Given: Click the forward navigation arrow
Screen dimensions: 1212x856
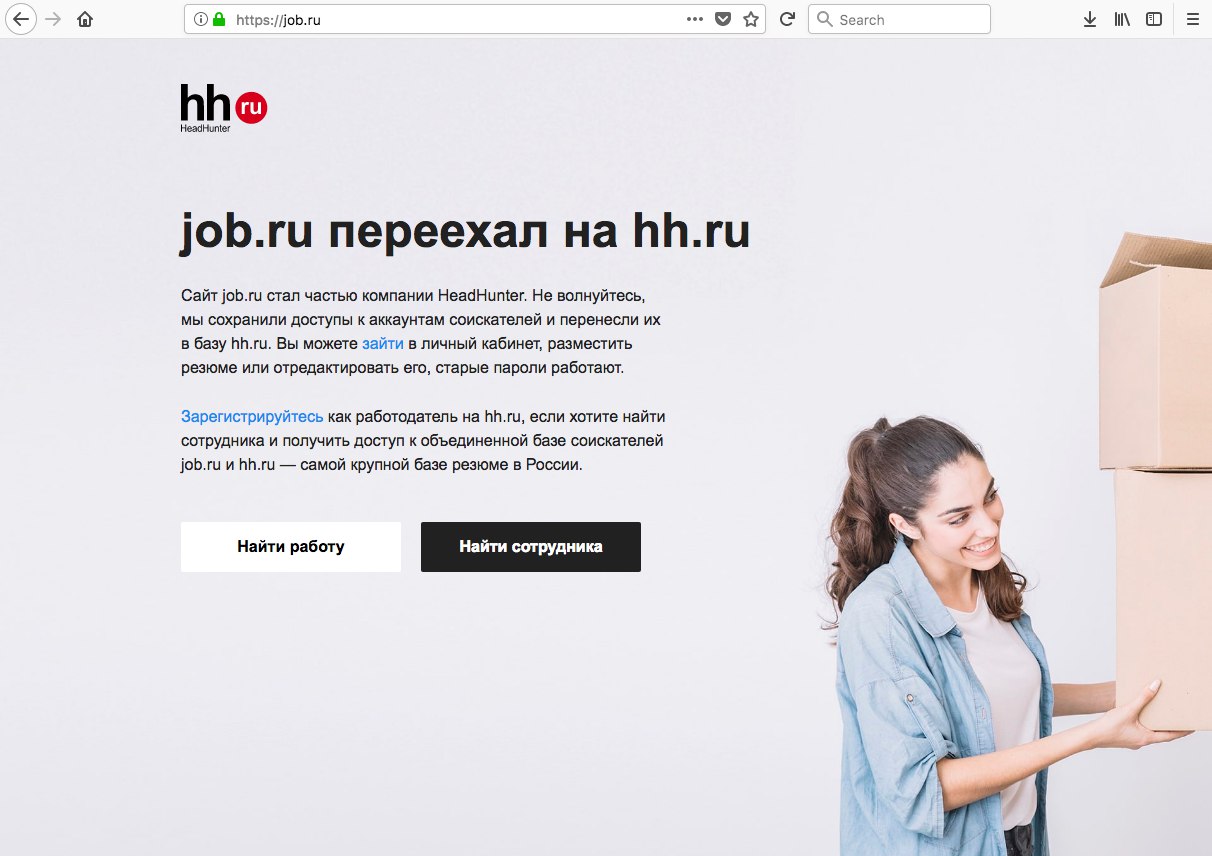Looking at the screenshot, I should click(x=53, y=19).
